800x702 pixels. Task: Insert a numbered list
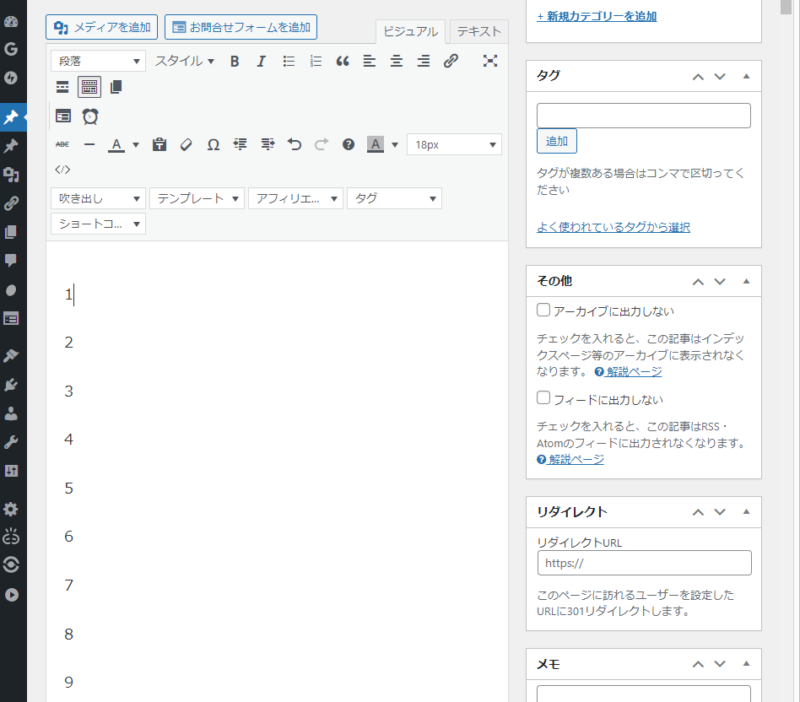(316, 61)
